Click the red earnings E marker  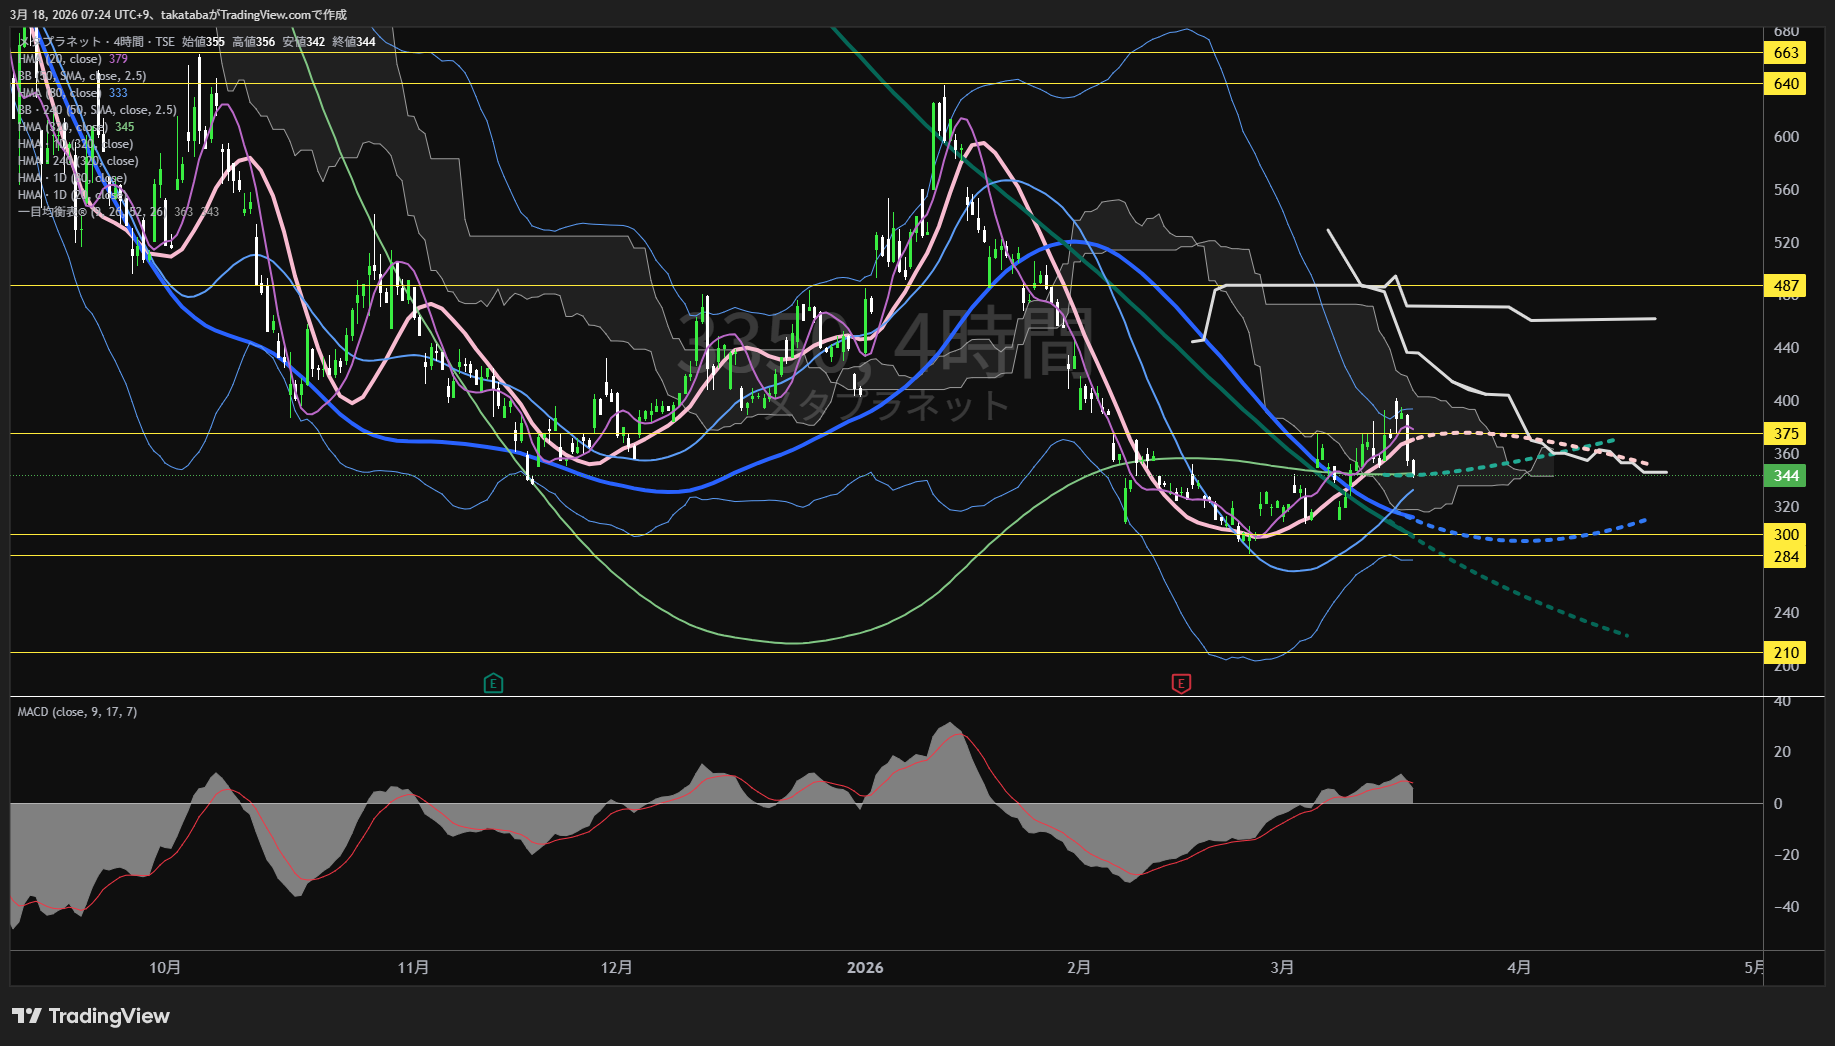point(1181,684)
